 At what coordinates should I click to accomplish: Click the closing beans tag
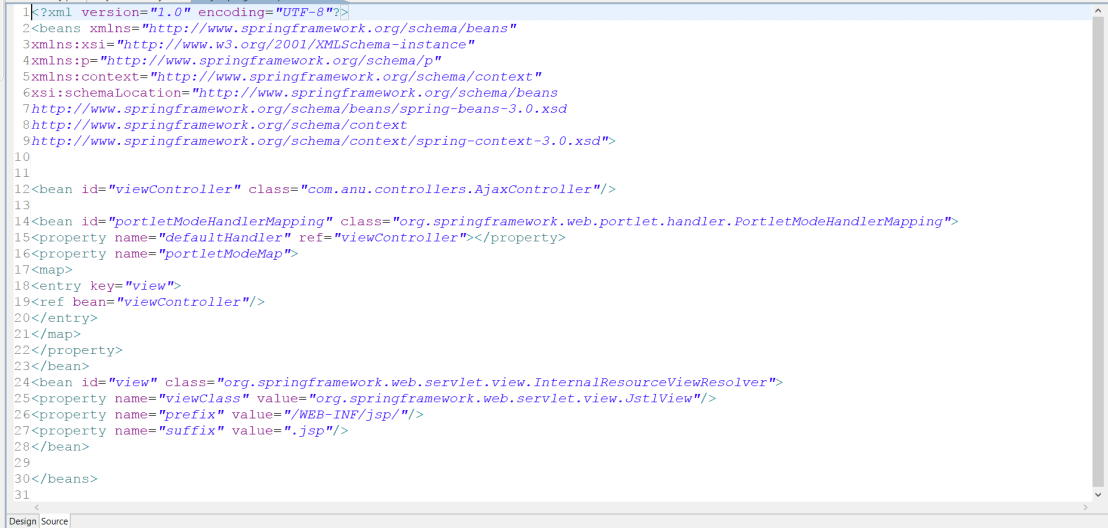(x=65, y=478)
